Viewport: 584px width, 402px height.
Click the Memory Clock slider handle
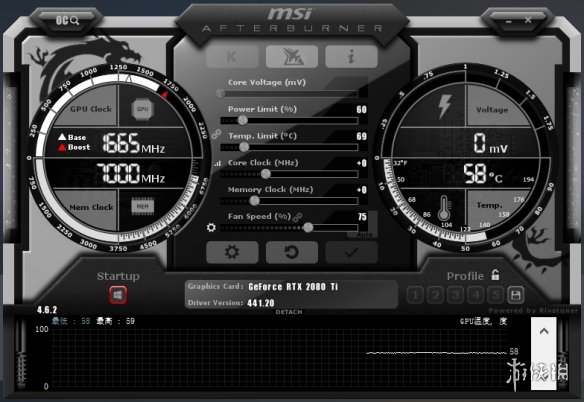(x=254, y=200)
